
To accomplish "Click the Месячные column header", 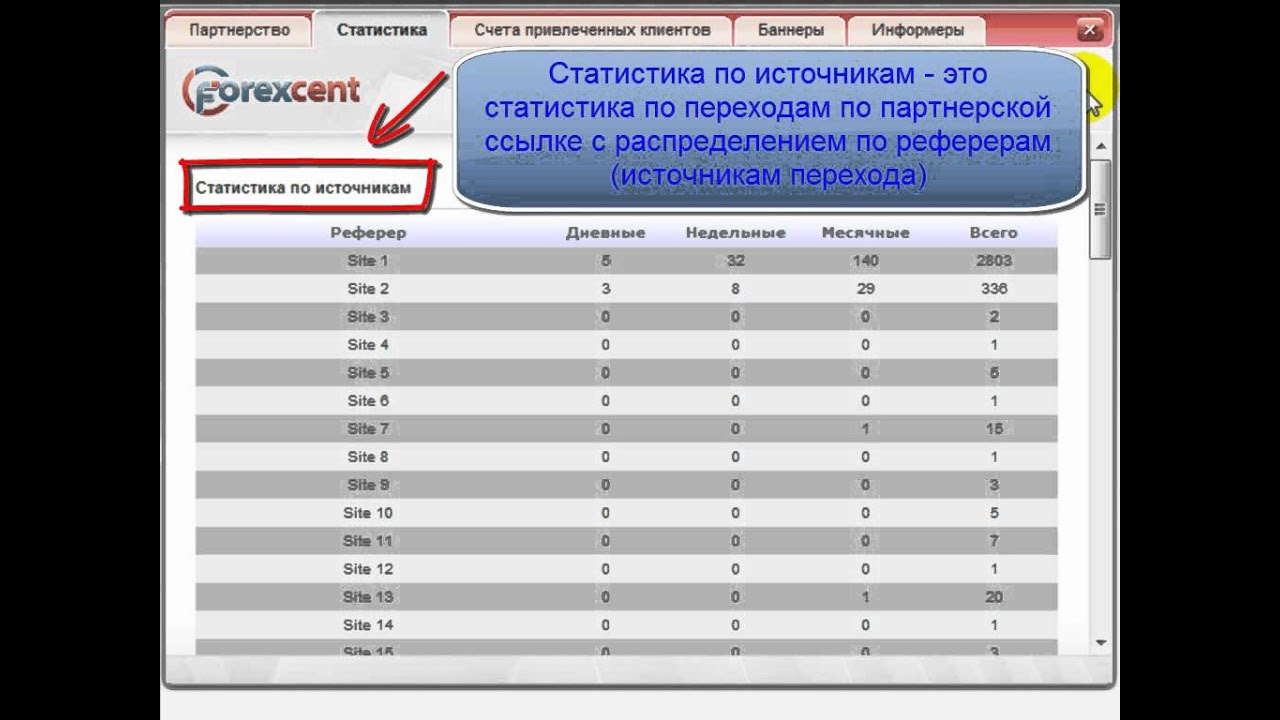I will [865, 233].
